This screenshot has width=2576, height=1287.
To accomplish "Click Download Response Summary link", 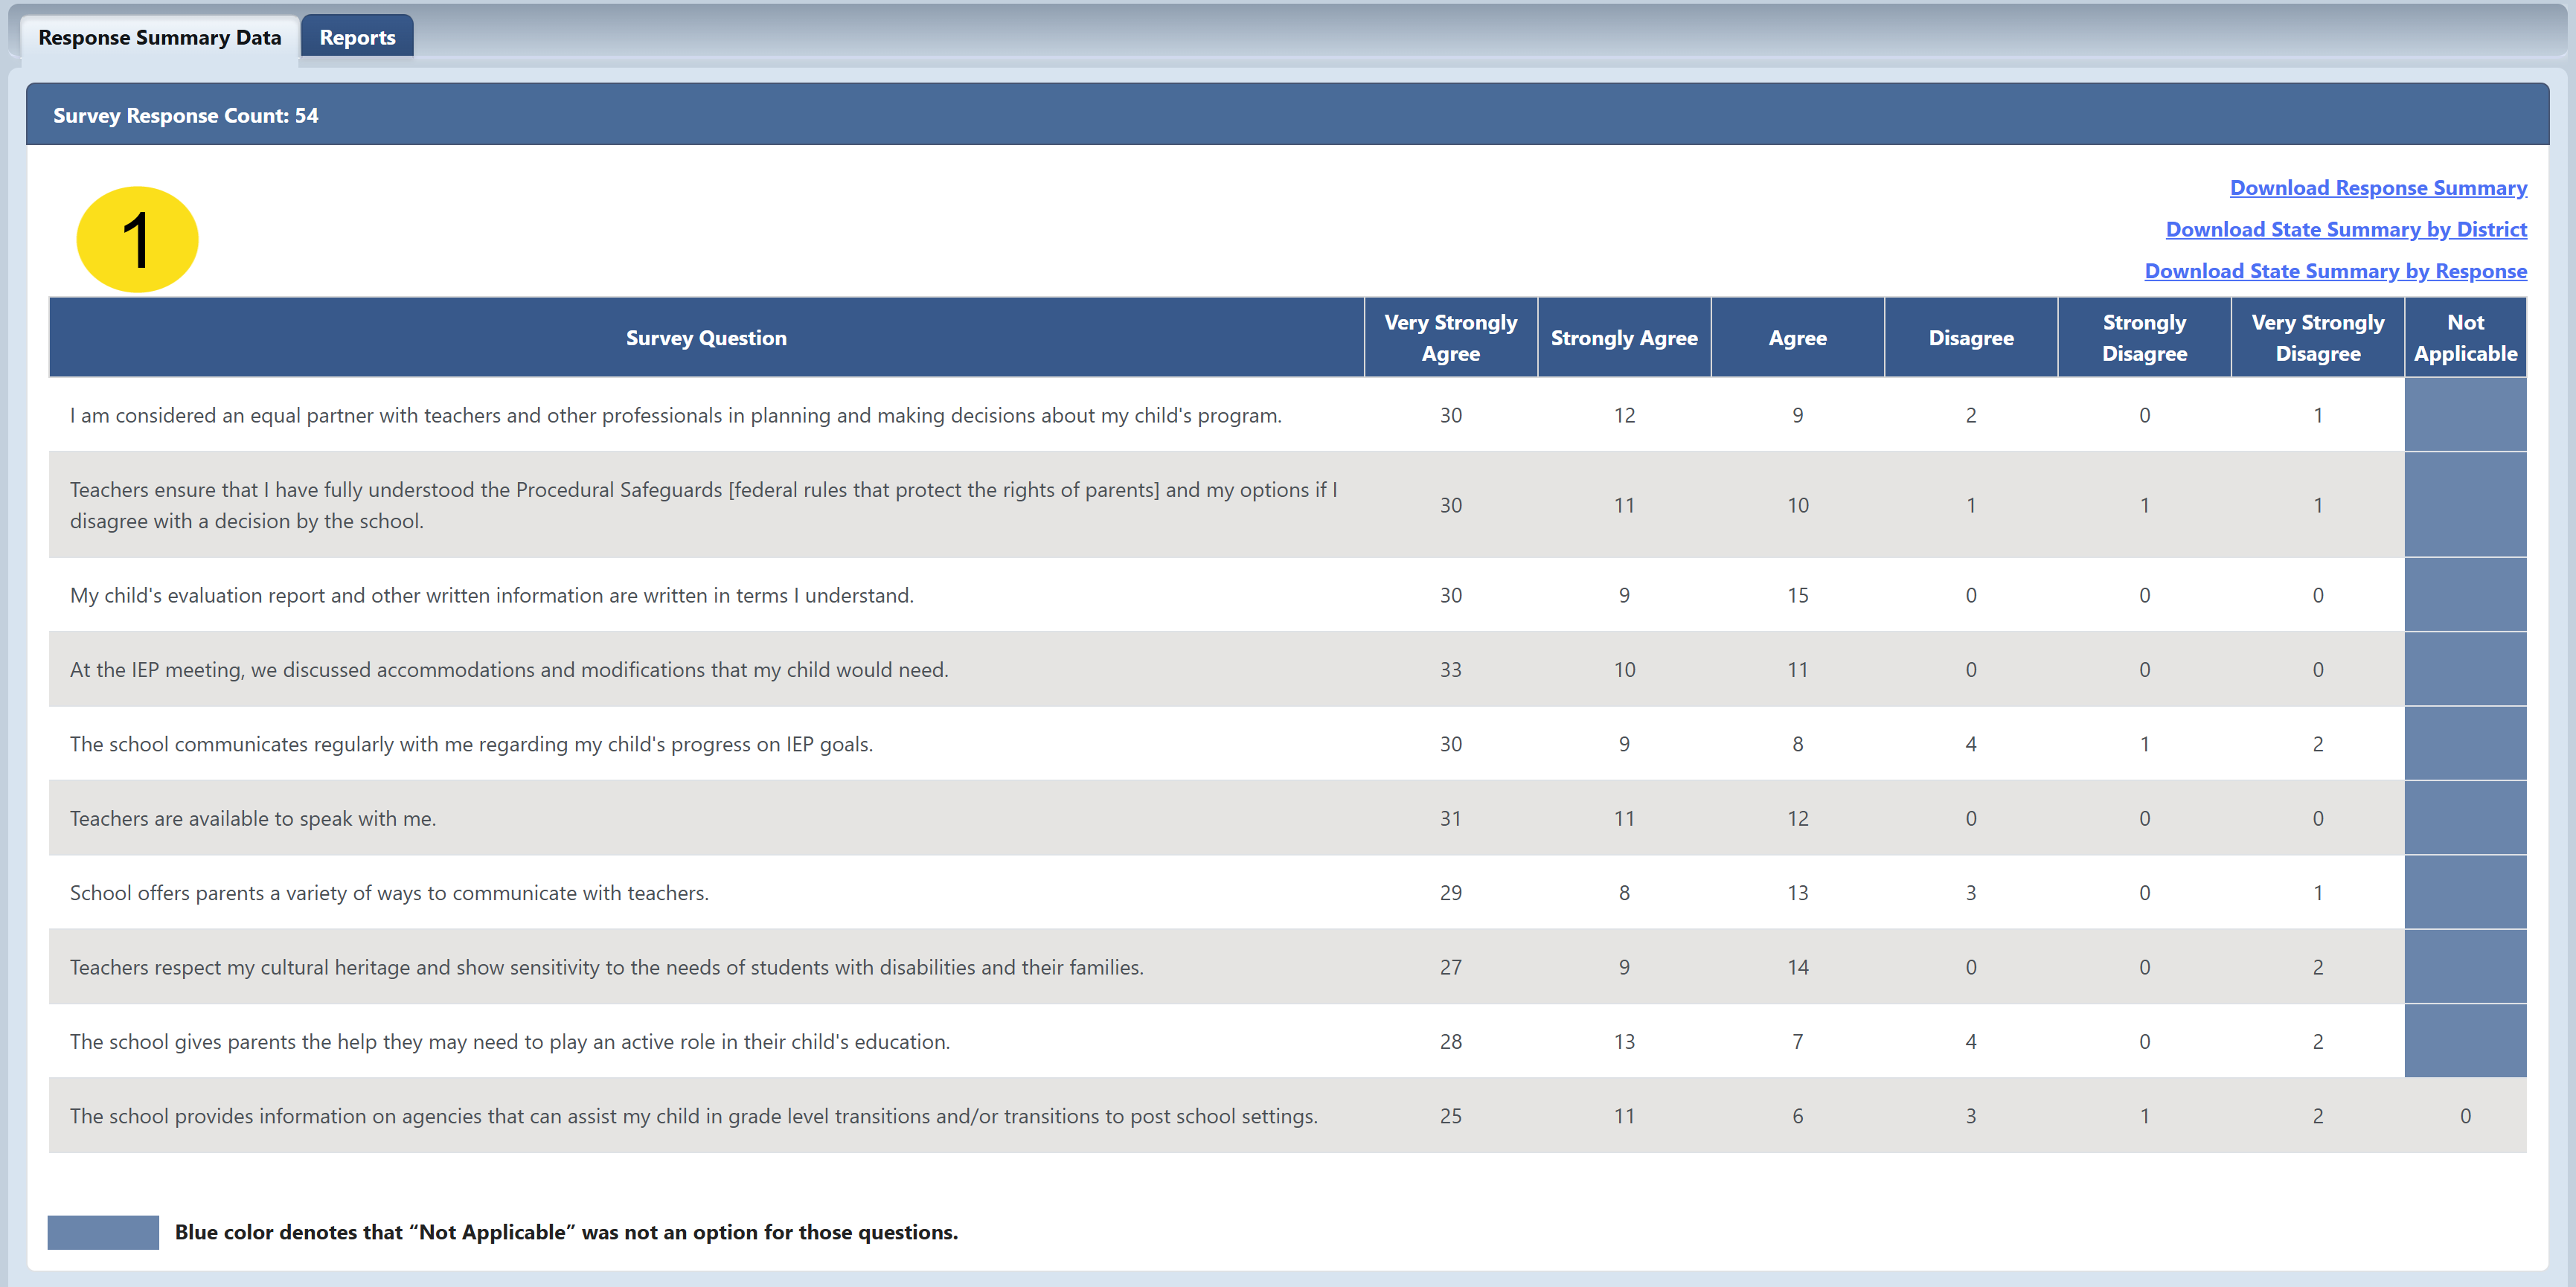I will pos(2377,188).
